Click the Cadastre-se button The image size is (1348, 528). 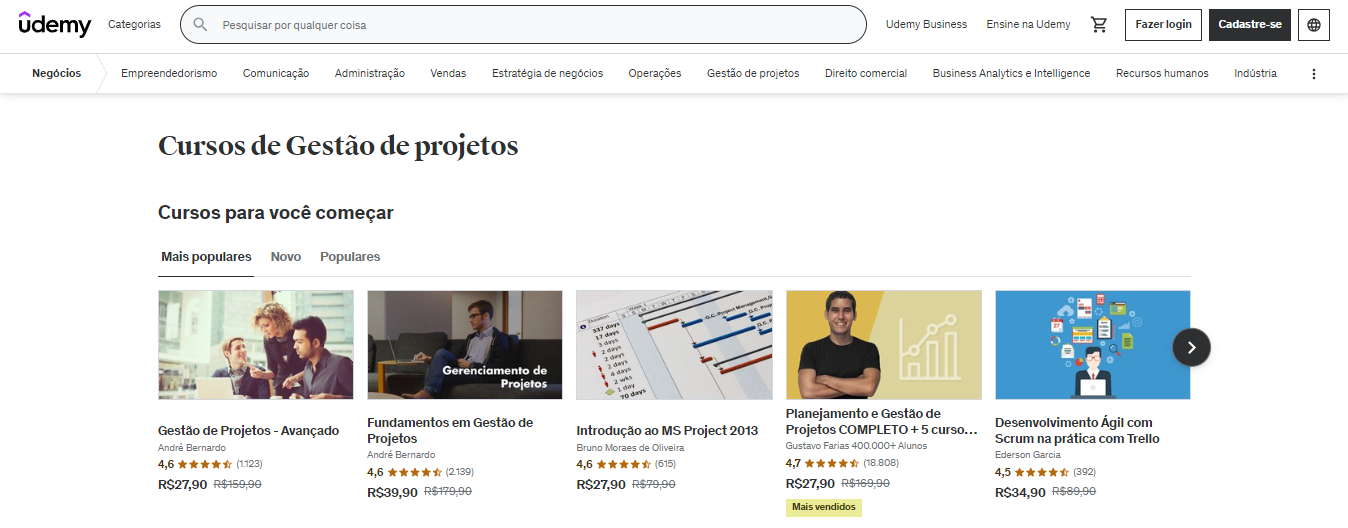pos(1250,25)
